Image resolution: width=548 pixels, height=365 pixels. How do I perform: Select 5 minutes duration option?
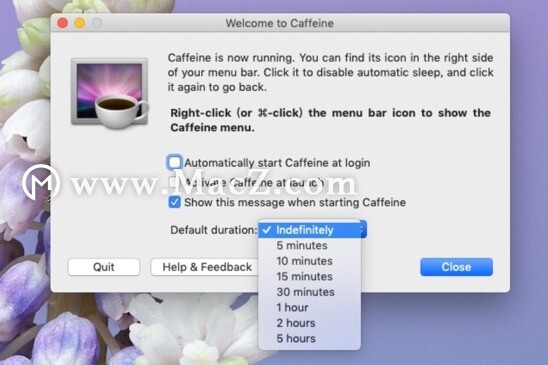coord(309,245)
